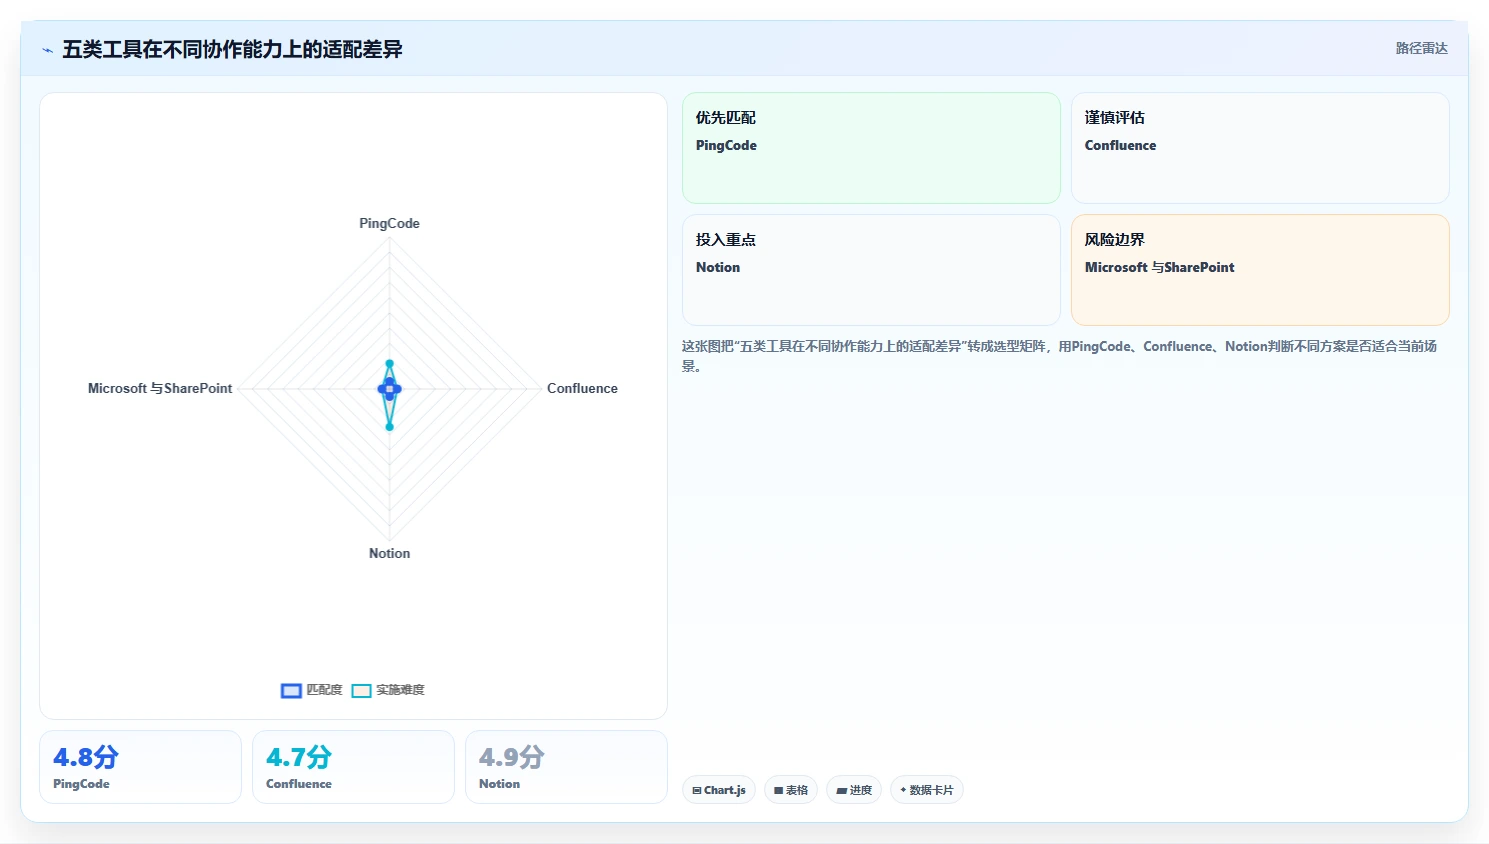Open the 风险边界 Microsoft 与SharePoint card
Screen dimensions: 1489x844
1260,270
